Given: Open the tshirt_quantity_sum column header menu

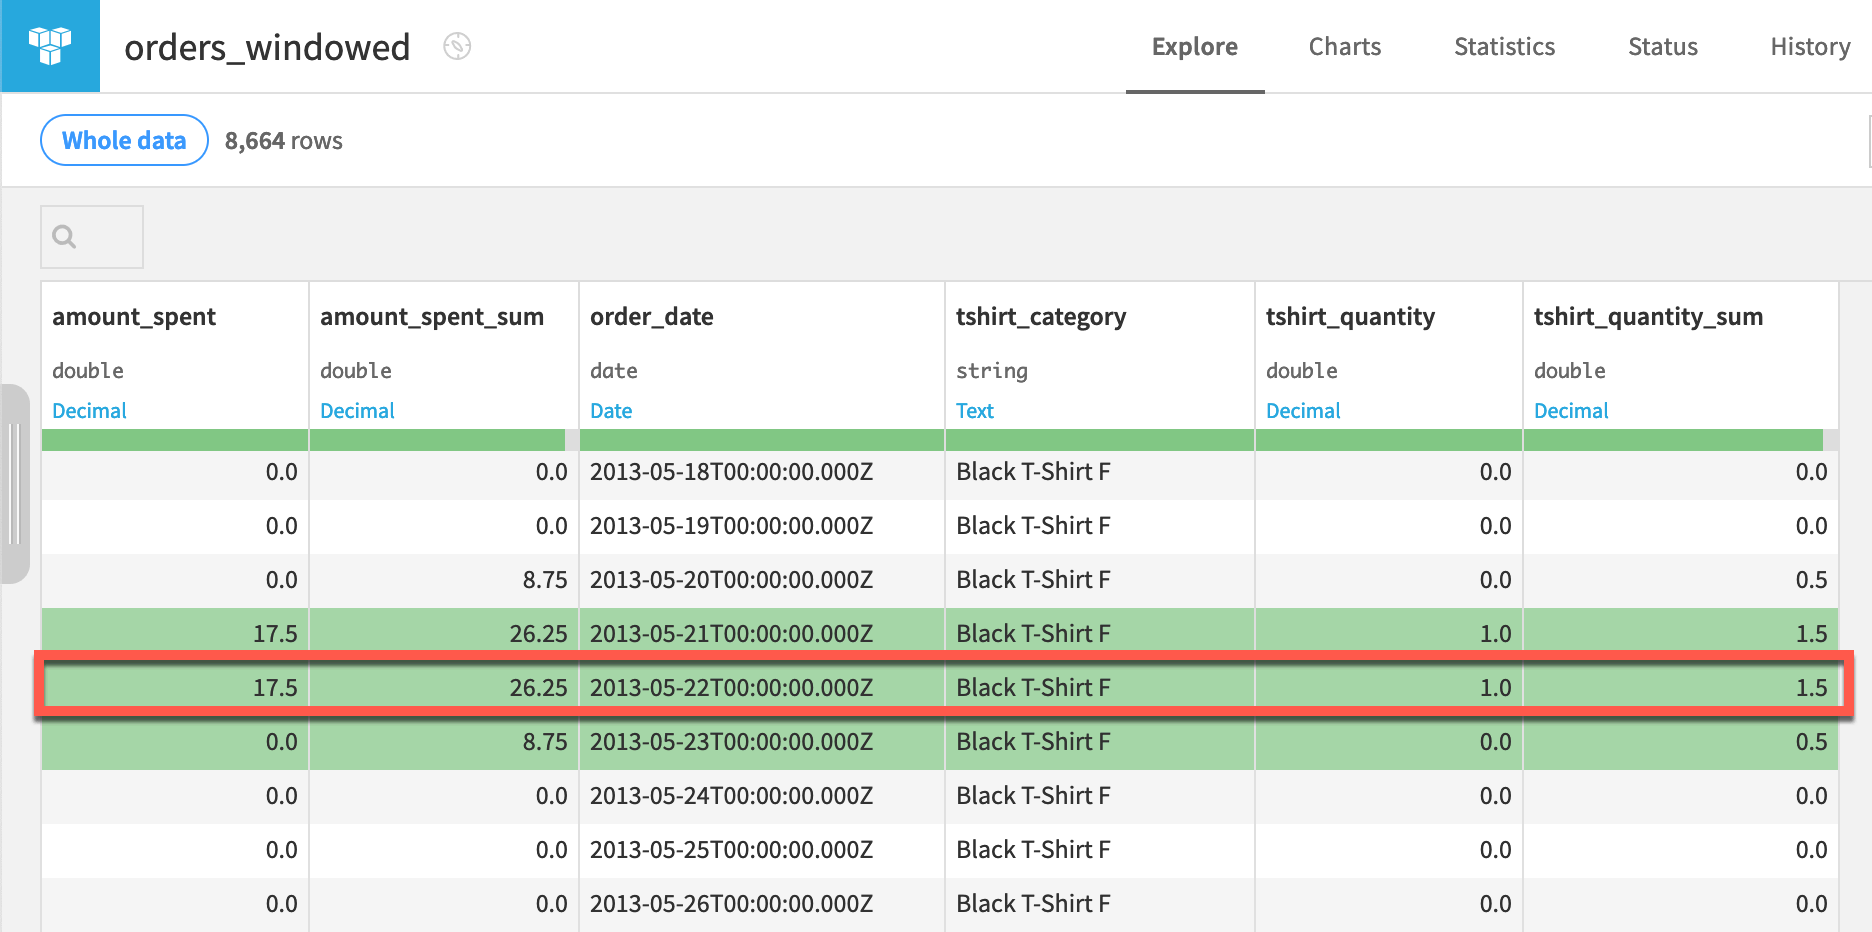Looking at the screenshot, I should coord(1648,317).
